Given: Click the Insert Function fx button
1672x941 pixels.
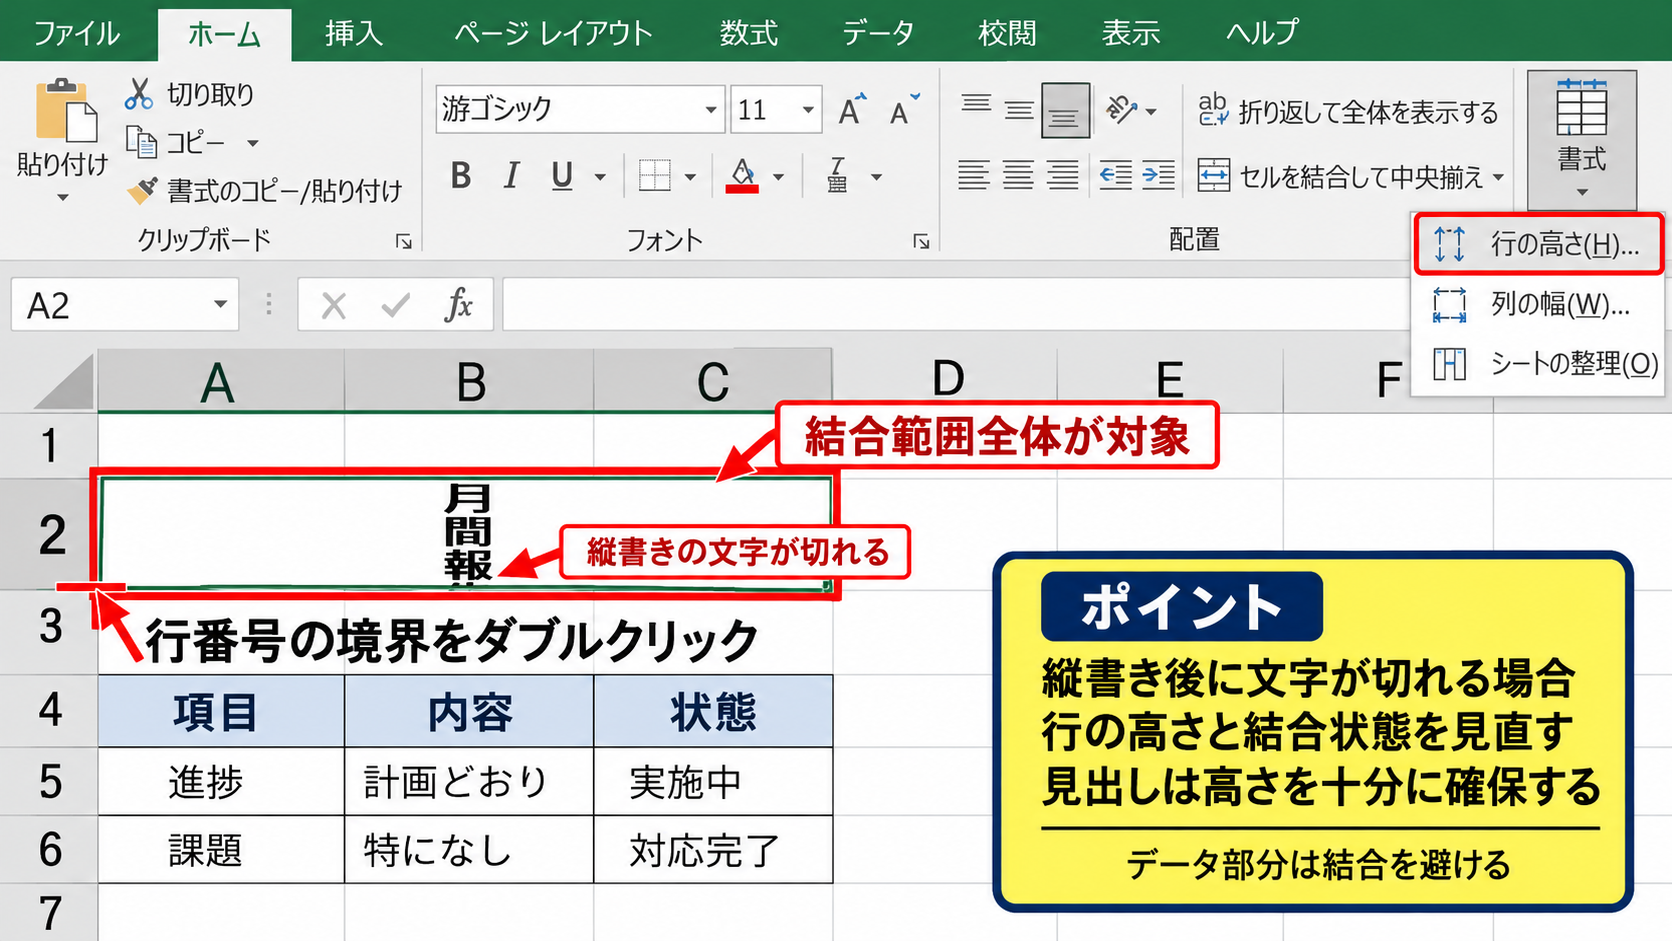Looking at the screenshot, I should pyautogui.click(x=458, y=304).
